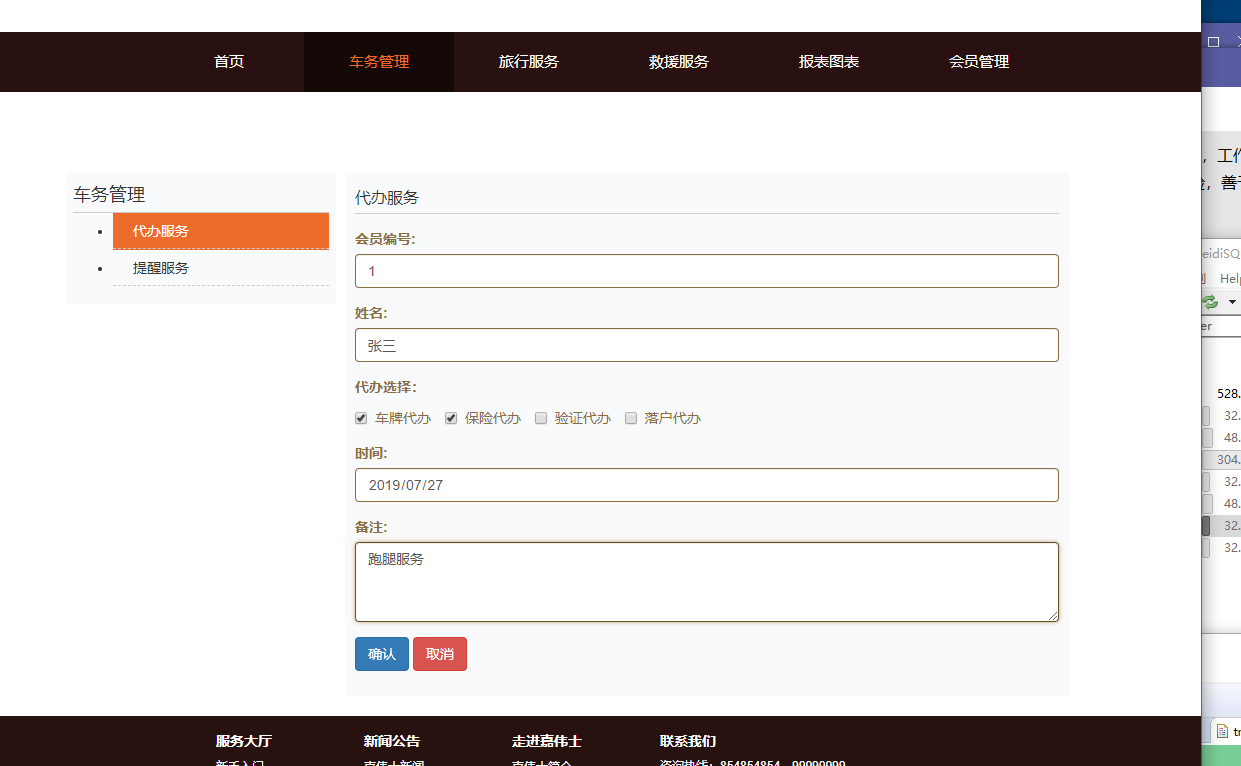Screen dimensions: 1241x766
Task: Open the 救援服务 section
Action: click(x=679, y=61)
